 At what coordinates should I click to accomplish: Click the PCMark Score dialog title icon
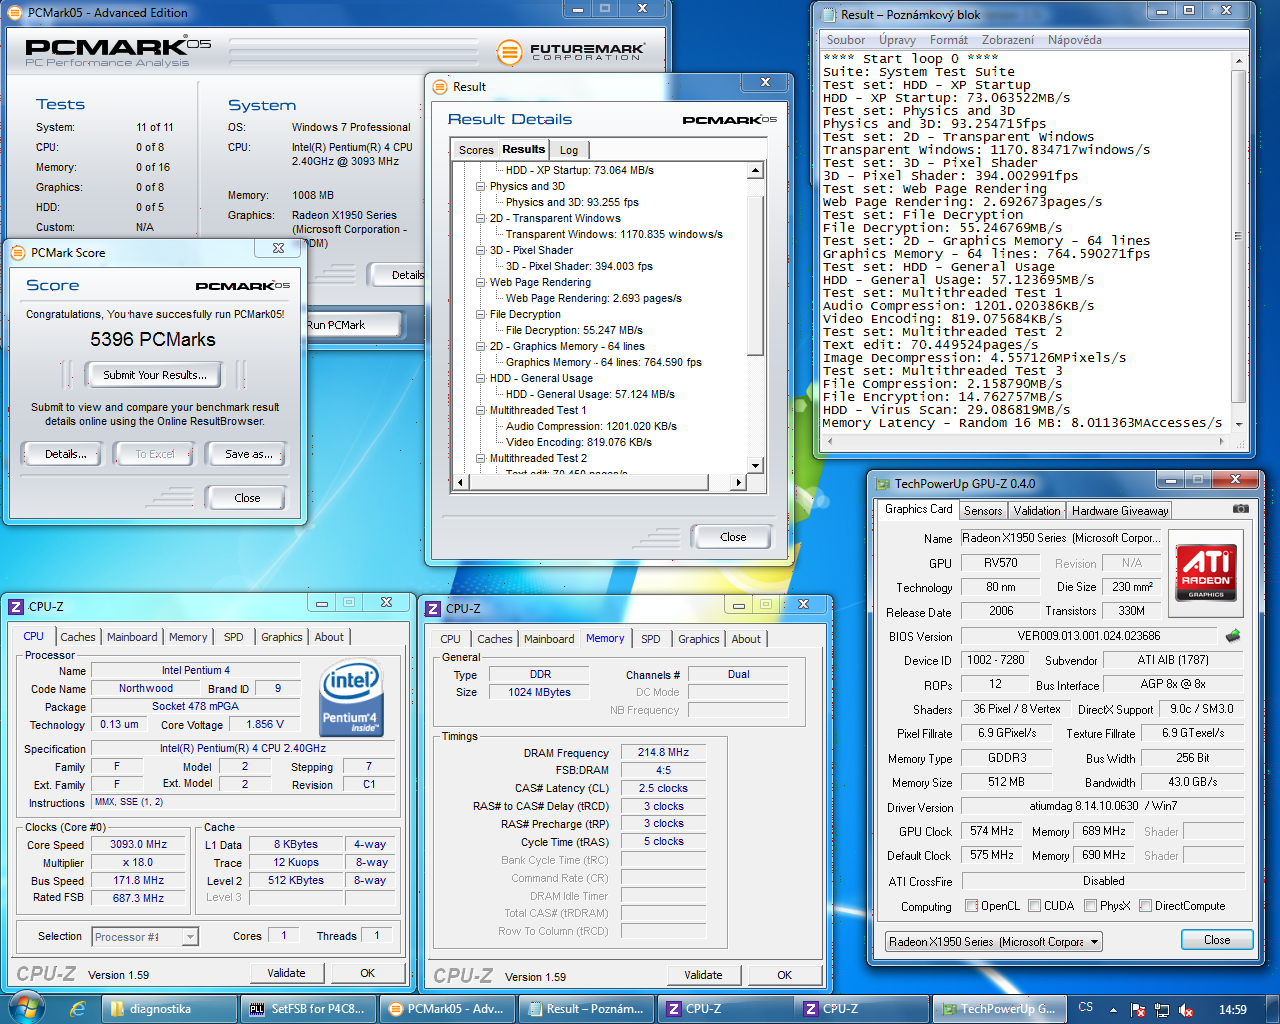[x=17, y=253]
